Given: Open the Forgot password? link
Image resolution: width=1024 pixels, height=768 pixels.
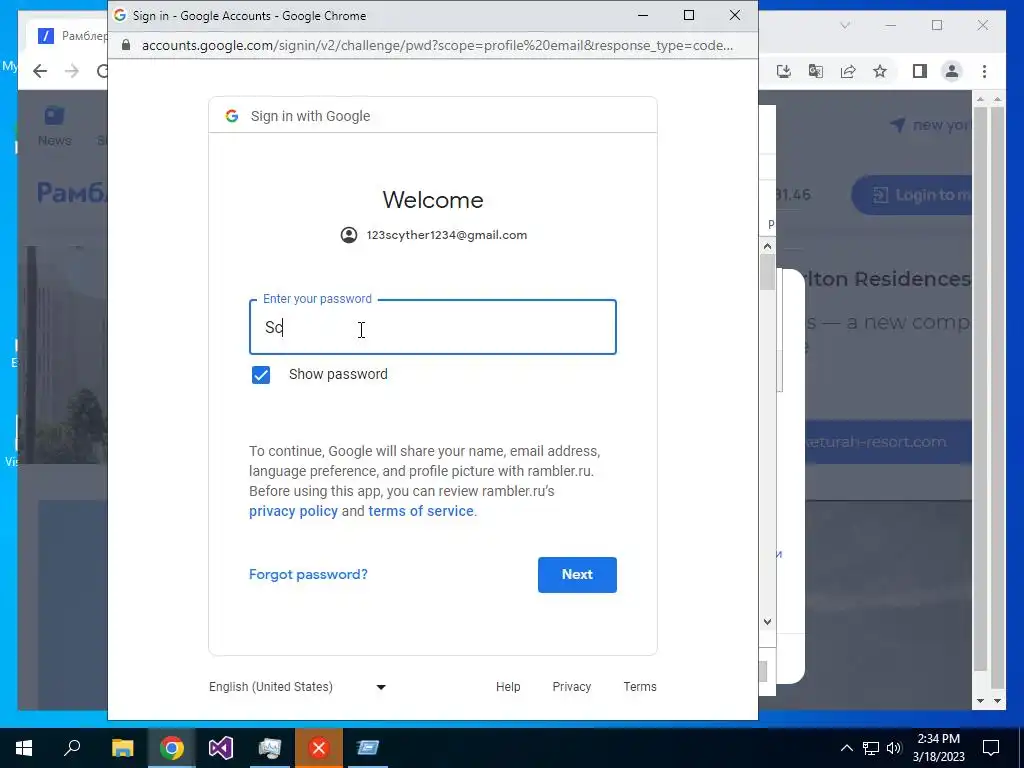Looking at the screenshot, I should [x=308, y=575].
